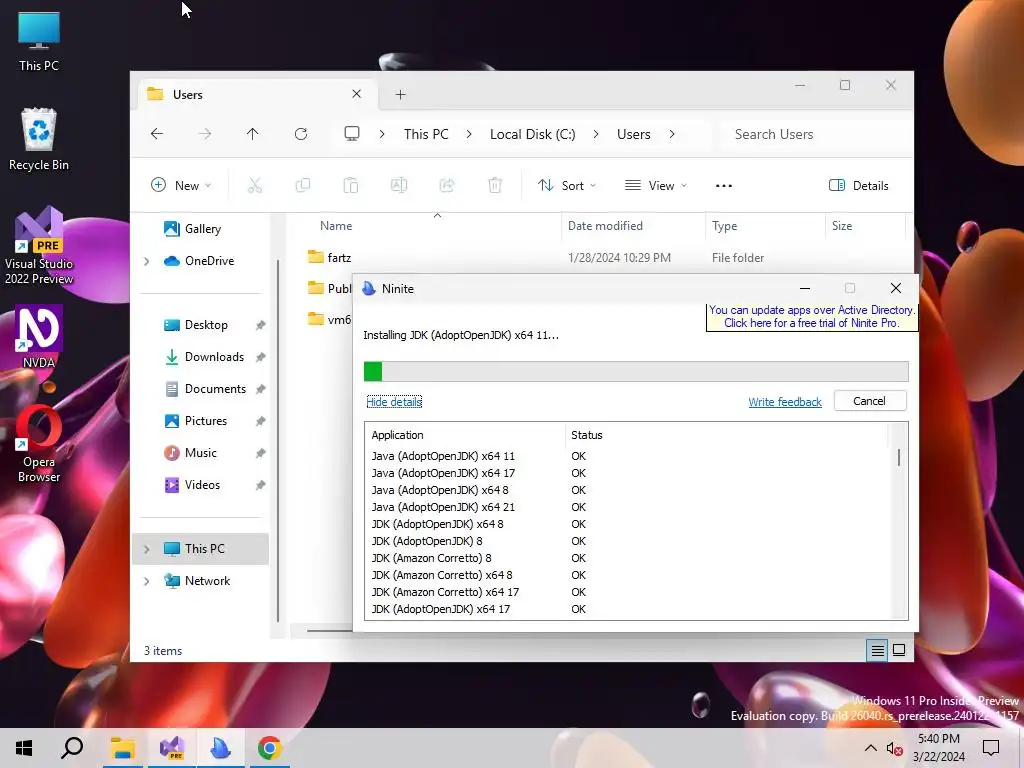Click the Copy toolbar icon
Image resolution: width=1024 pixels, height=768 pixels.
click(302, 185)
